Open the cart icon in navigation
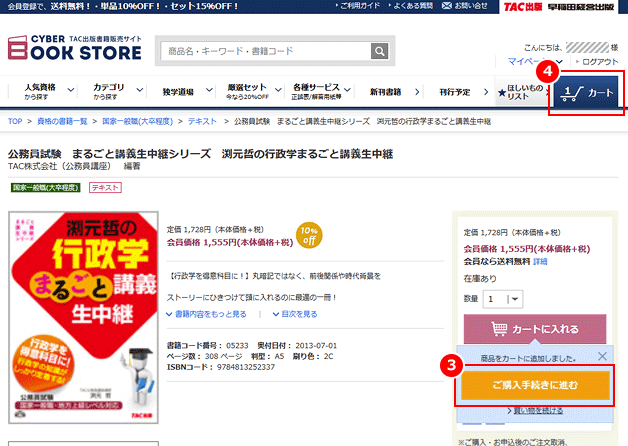The image size is (628, 446). click(570, 93)
